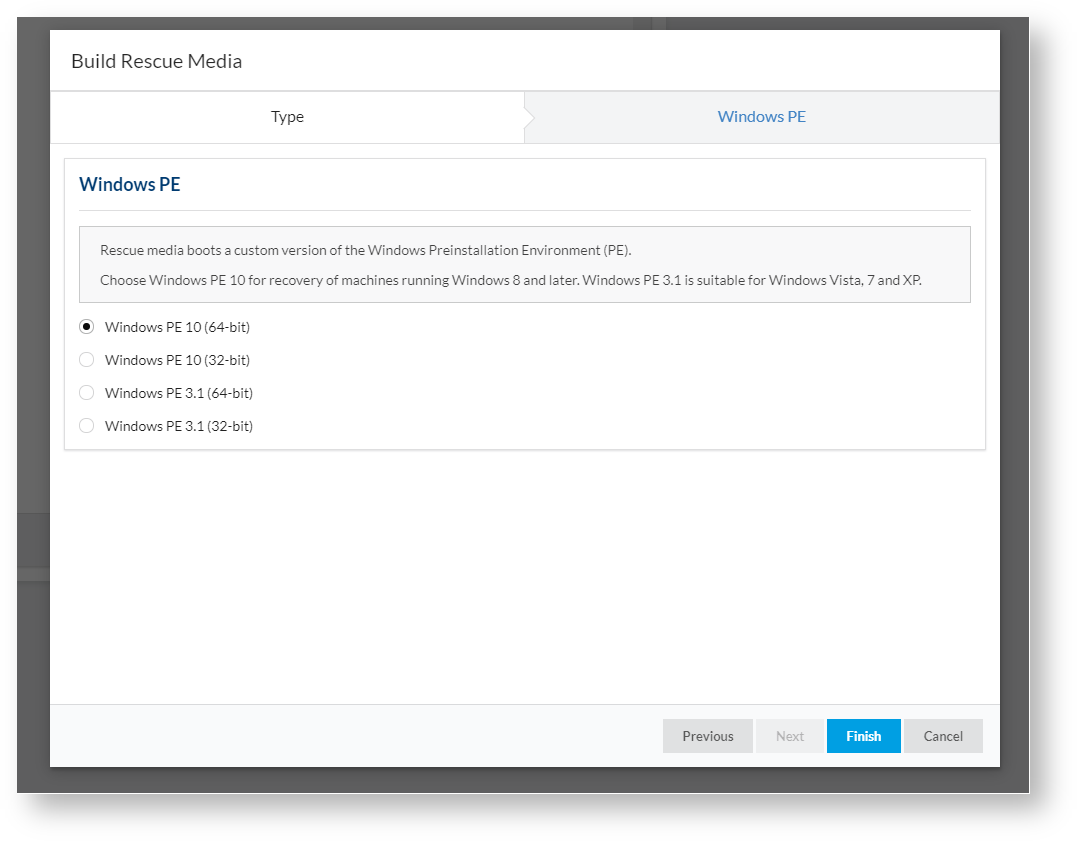Go back to the Type step tab

287,117
